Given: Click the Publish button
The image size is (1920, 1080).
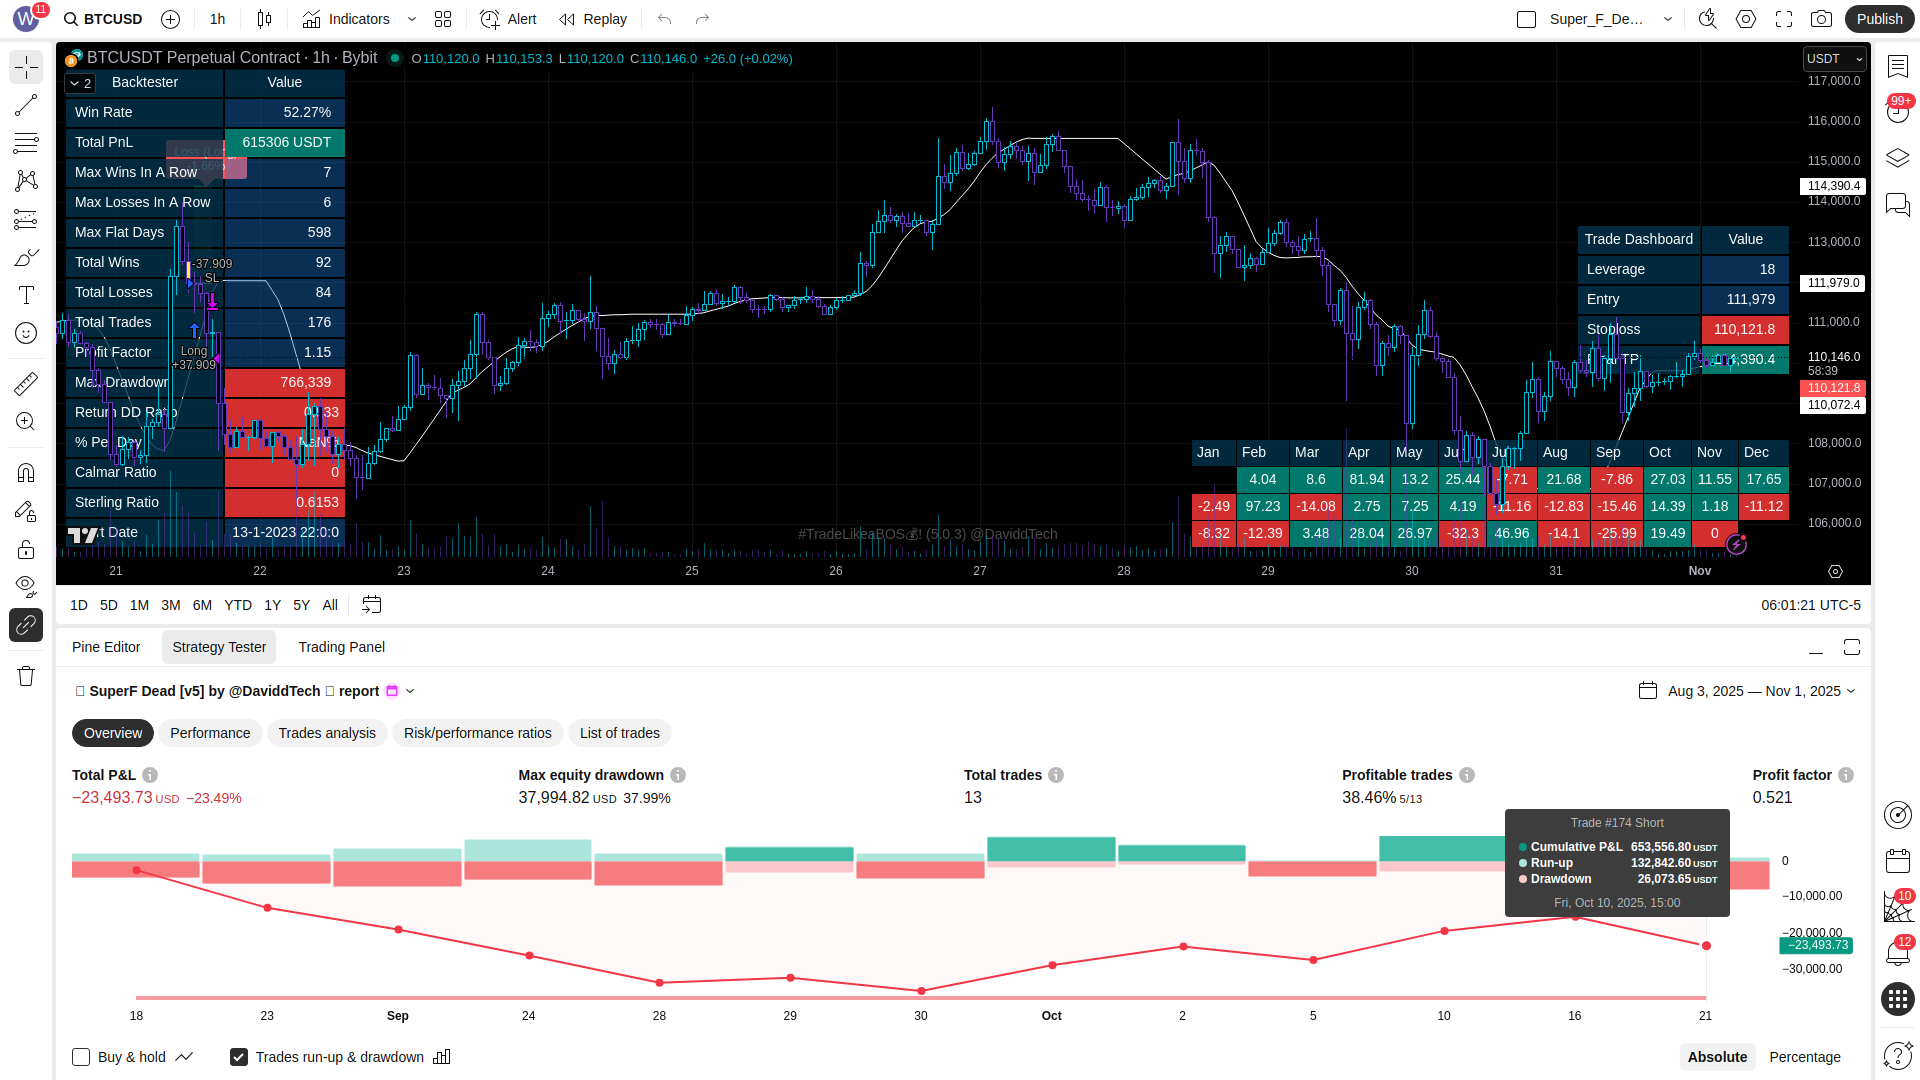Looking at the screenshot, I should [x=1879, y=19].
